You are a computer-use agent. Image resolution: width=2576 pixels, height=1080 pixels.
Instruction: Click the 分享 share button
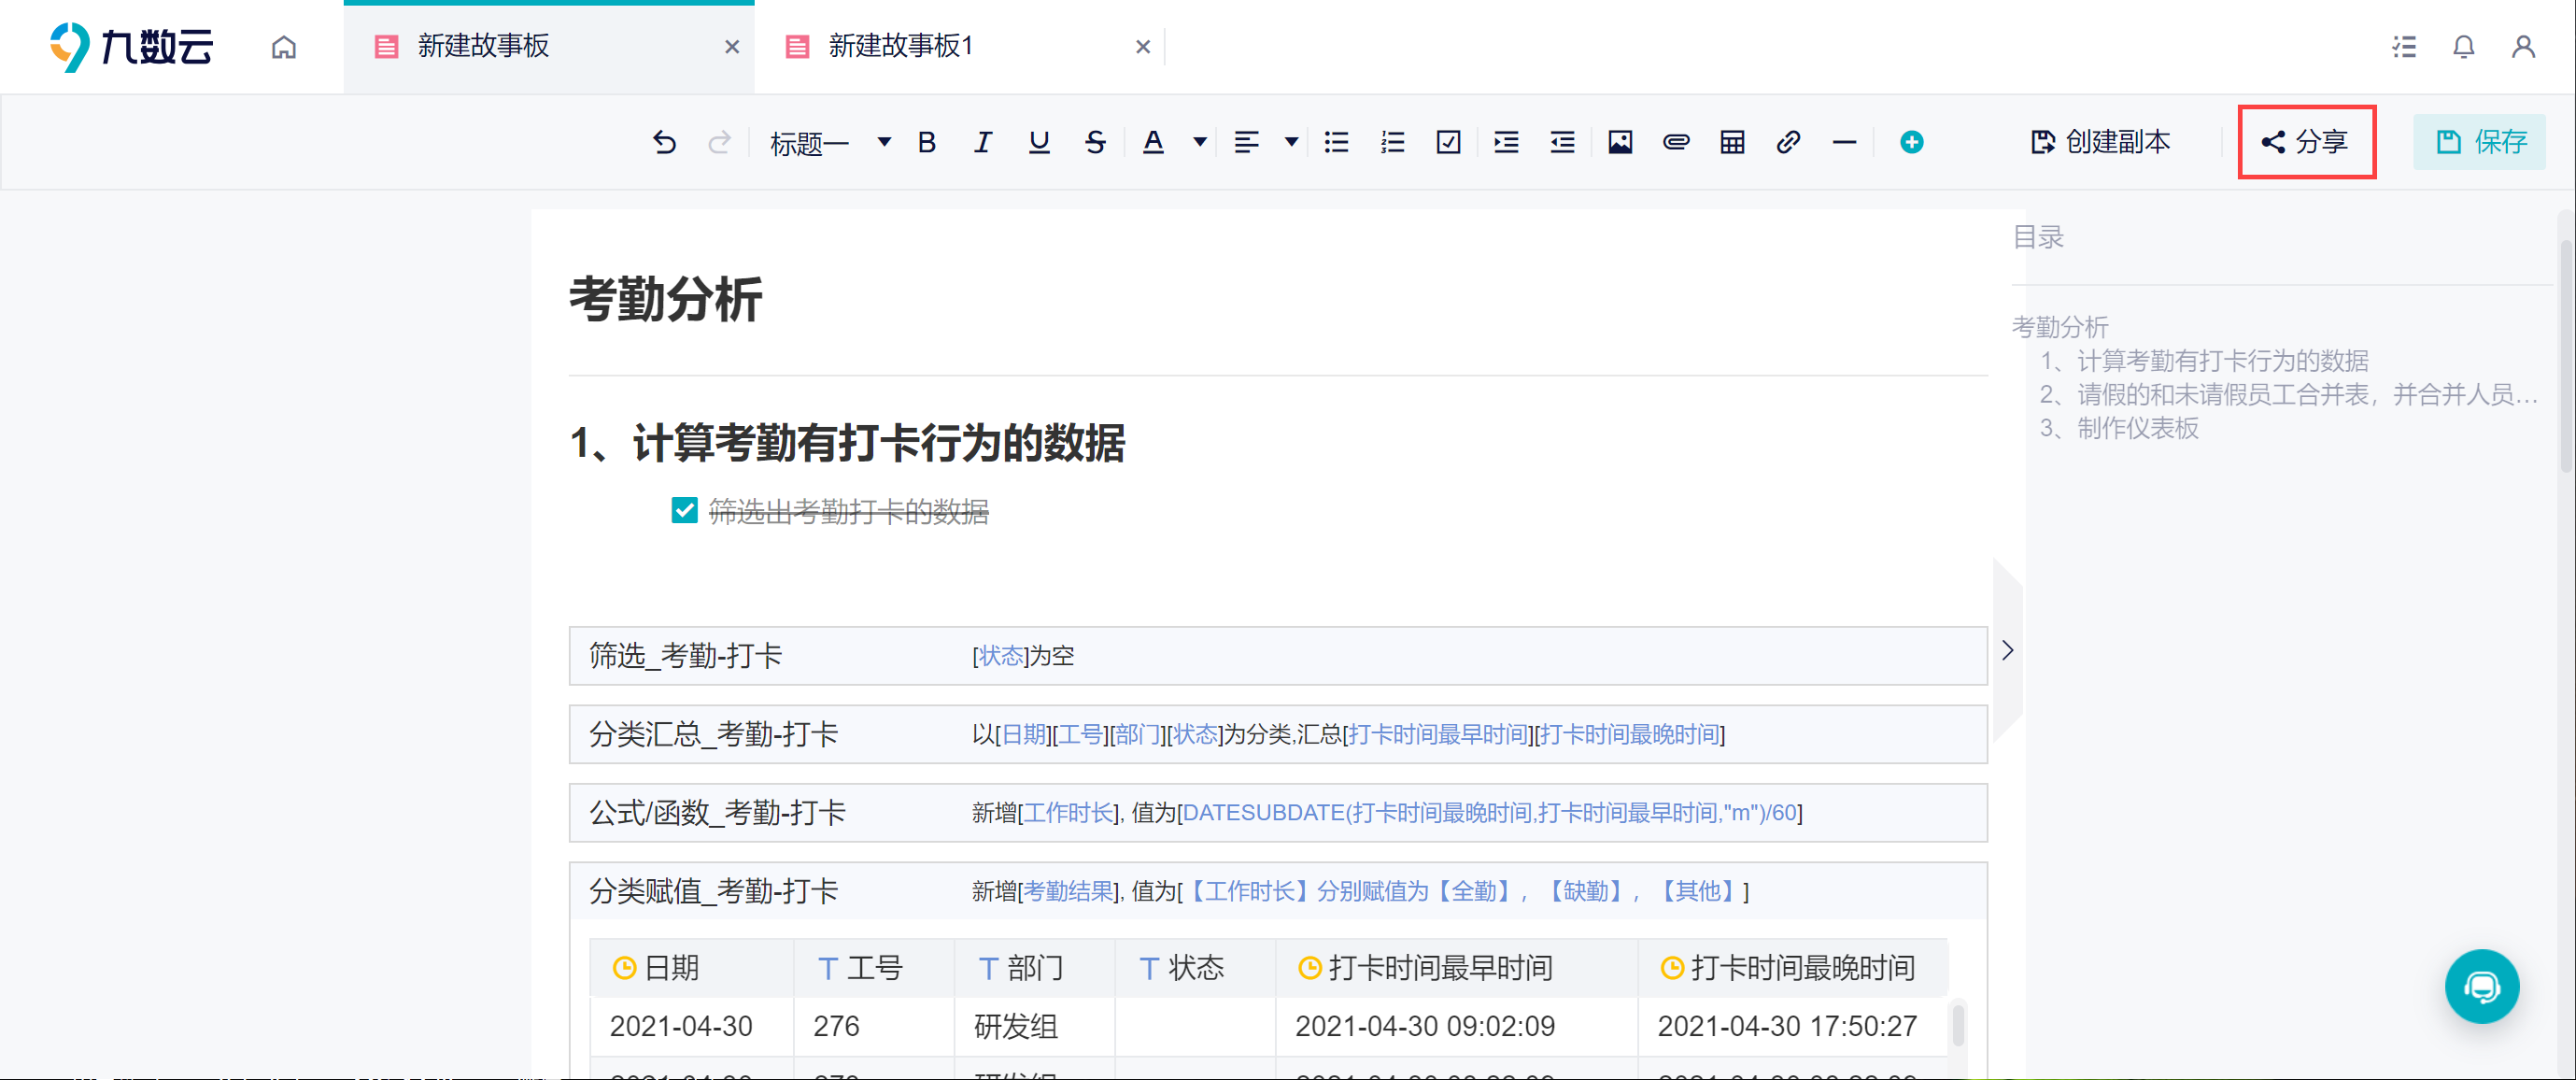pyautogui.click(x=2306, y=142)
